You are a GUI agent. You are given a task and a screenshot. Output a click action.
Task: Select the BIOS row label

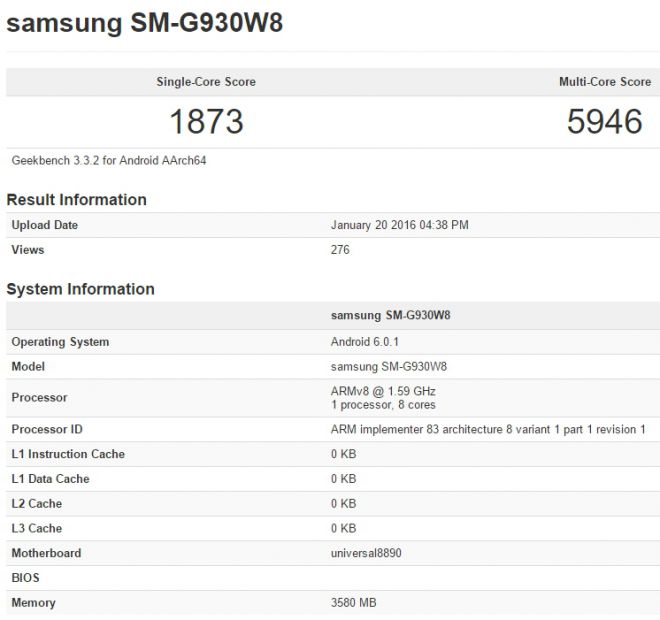tap(25, 578)
